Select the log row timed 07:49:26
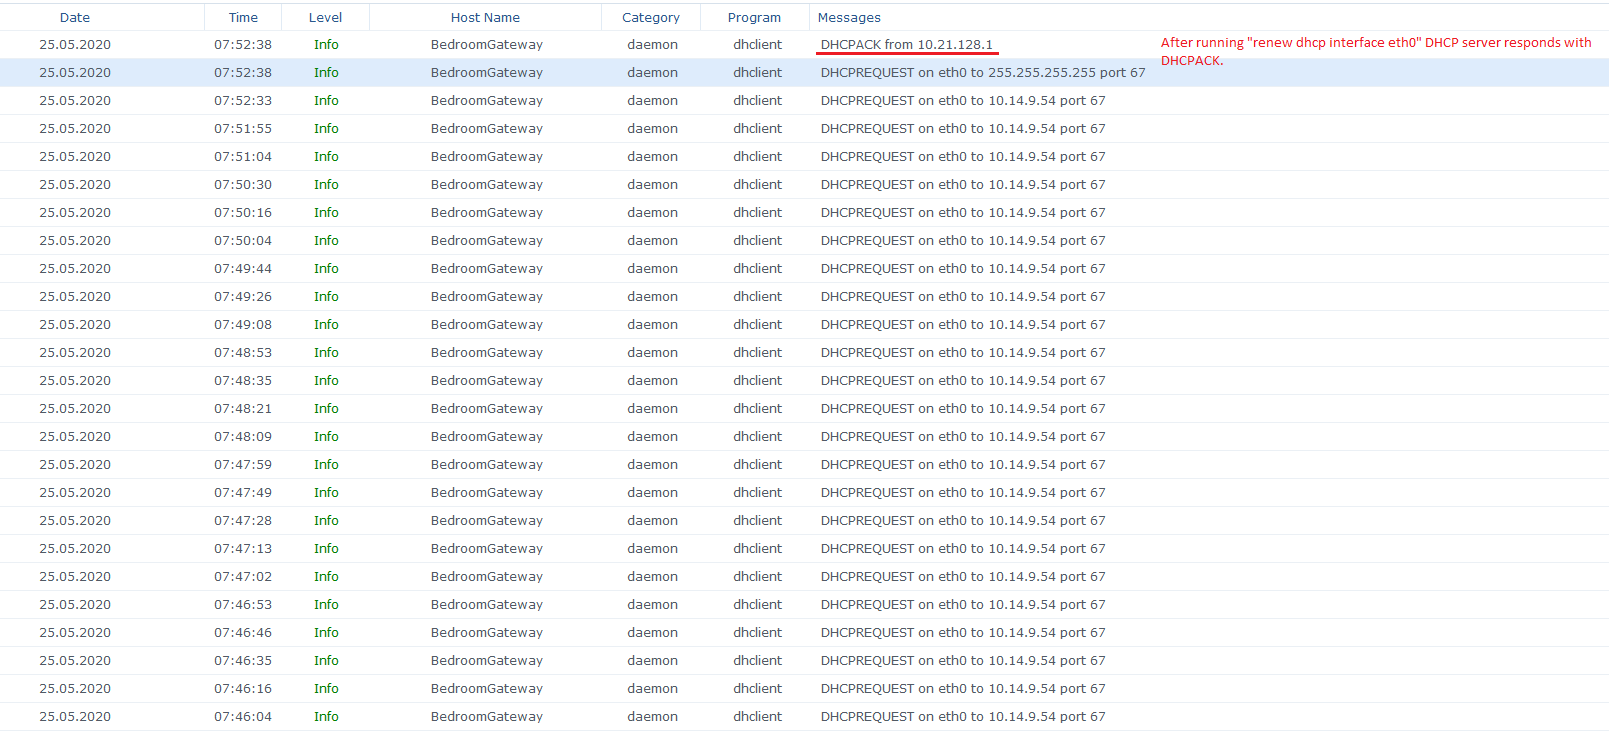The width and height of the screenshot is (1609, 735). click(804, 296)
